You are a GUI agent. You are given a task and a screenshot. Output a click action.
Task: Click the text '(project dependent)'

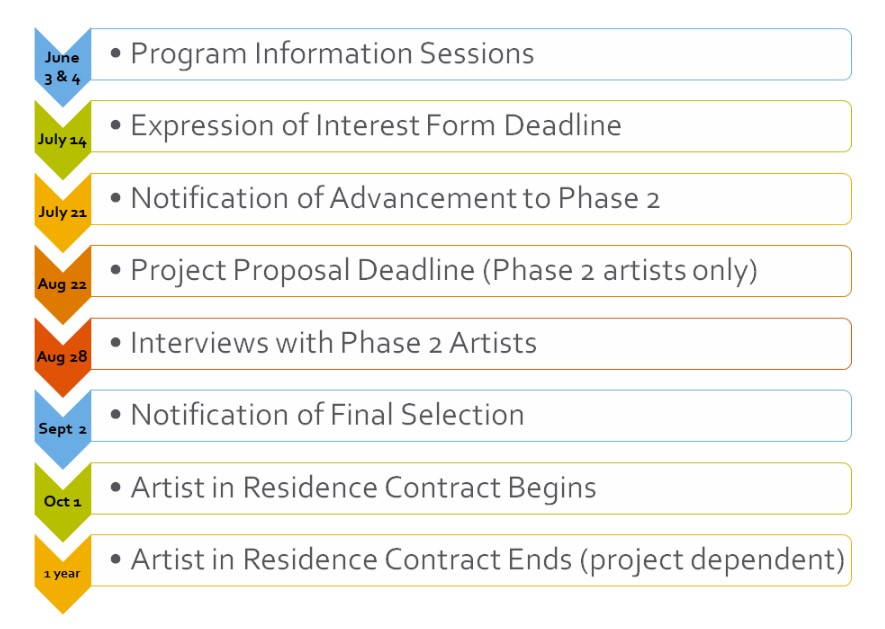[x=712, y=561]
